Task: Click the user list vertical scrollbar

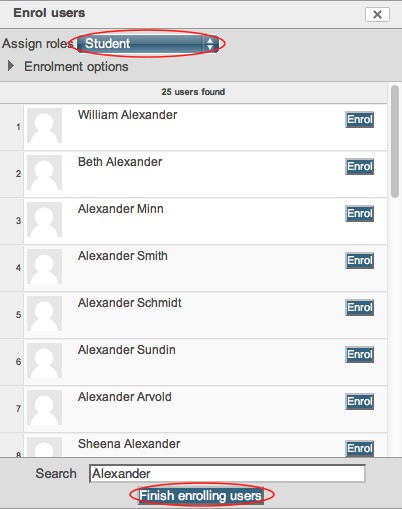Action: click(395, 141)
